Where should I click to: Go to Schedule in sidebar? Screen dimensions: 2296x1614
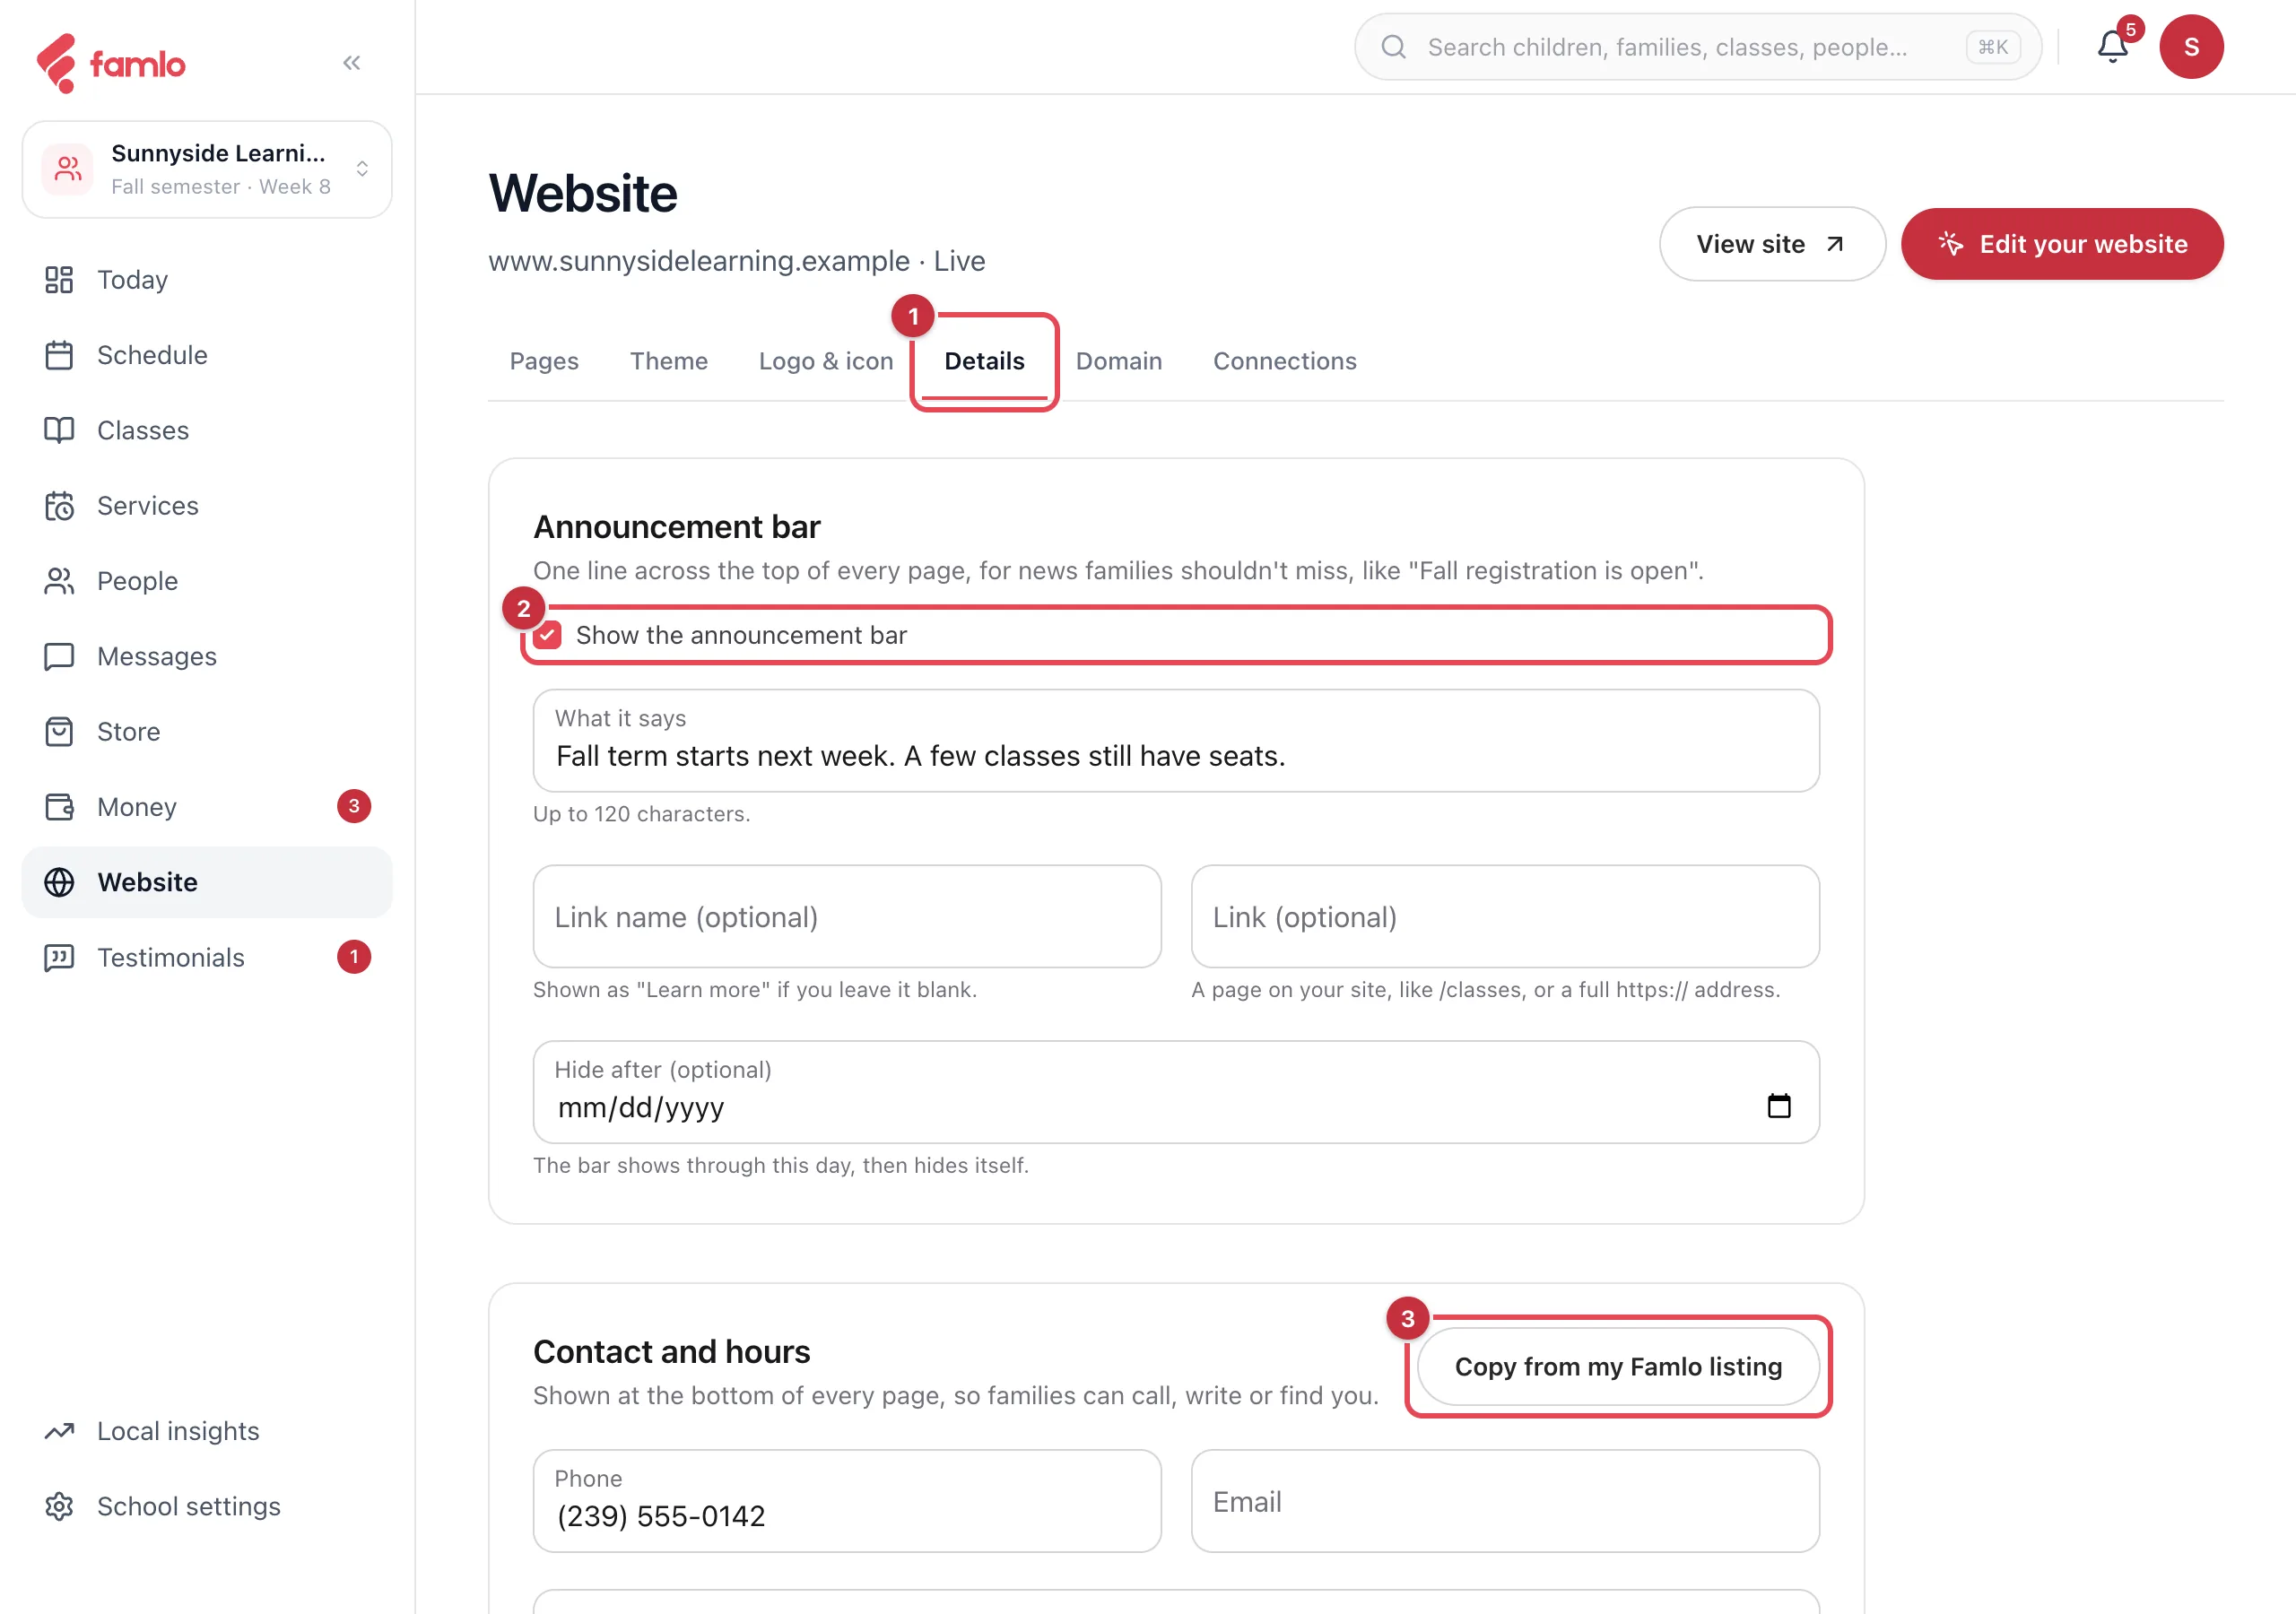point(207,355)
